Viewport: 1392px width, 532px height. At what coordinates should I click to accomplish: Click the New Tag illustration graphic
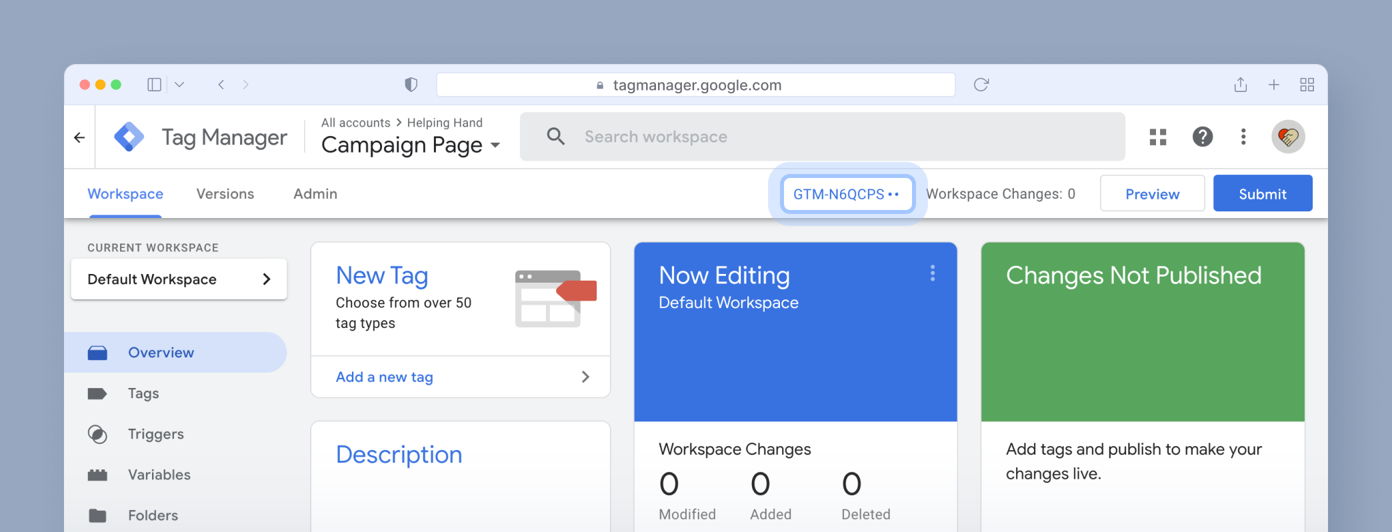click(555, 298)
